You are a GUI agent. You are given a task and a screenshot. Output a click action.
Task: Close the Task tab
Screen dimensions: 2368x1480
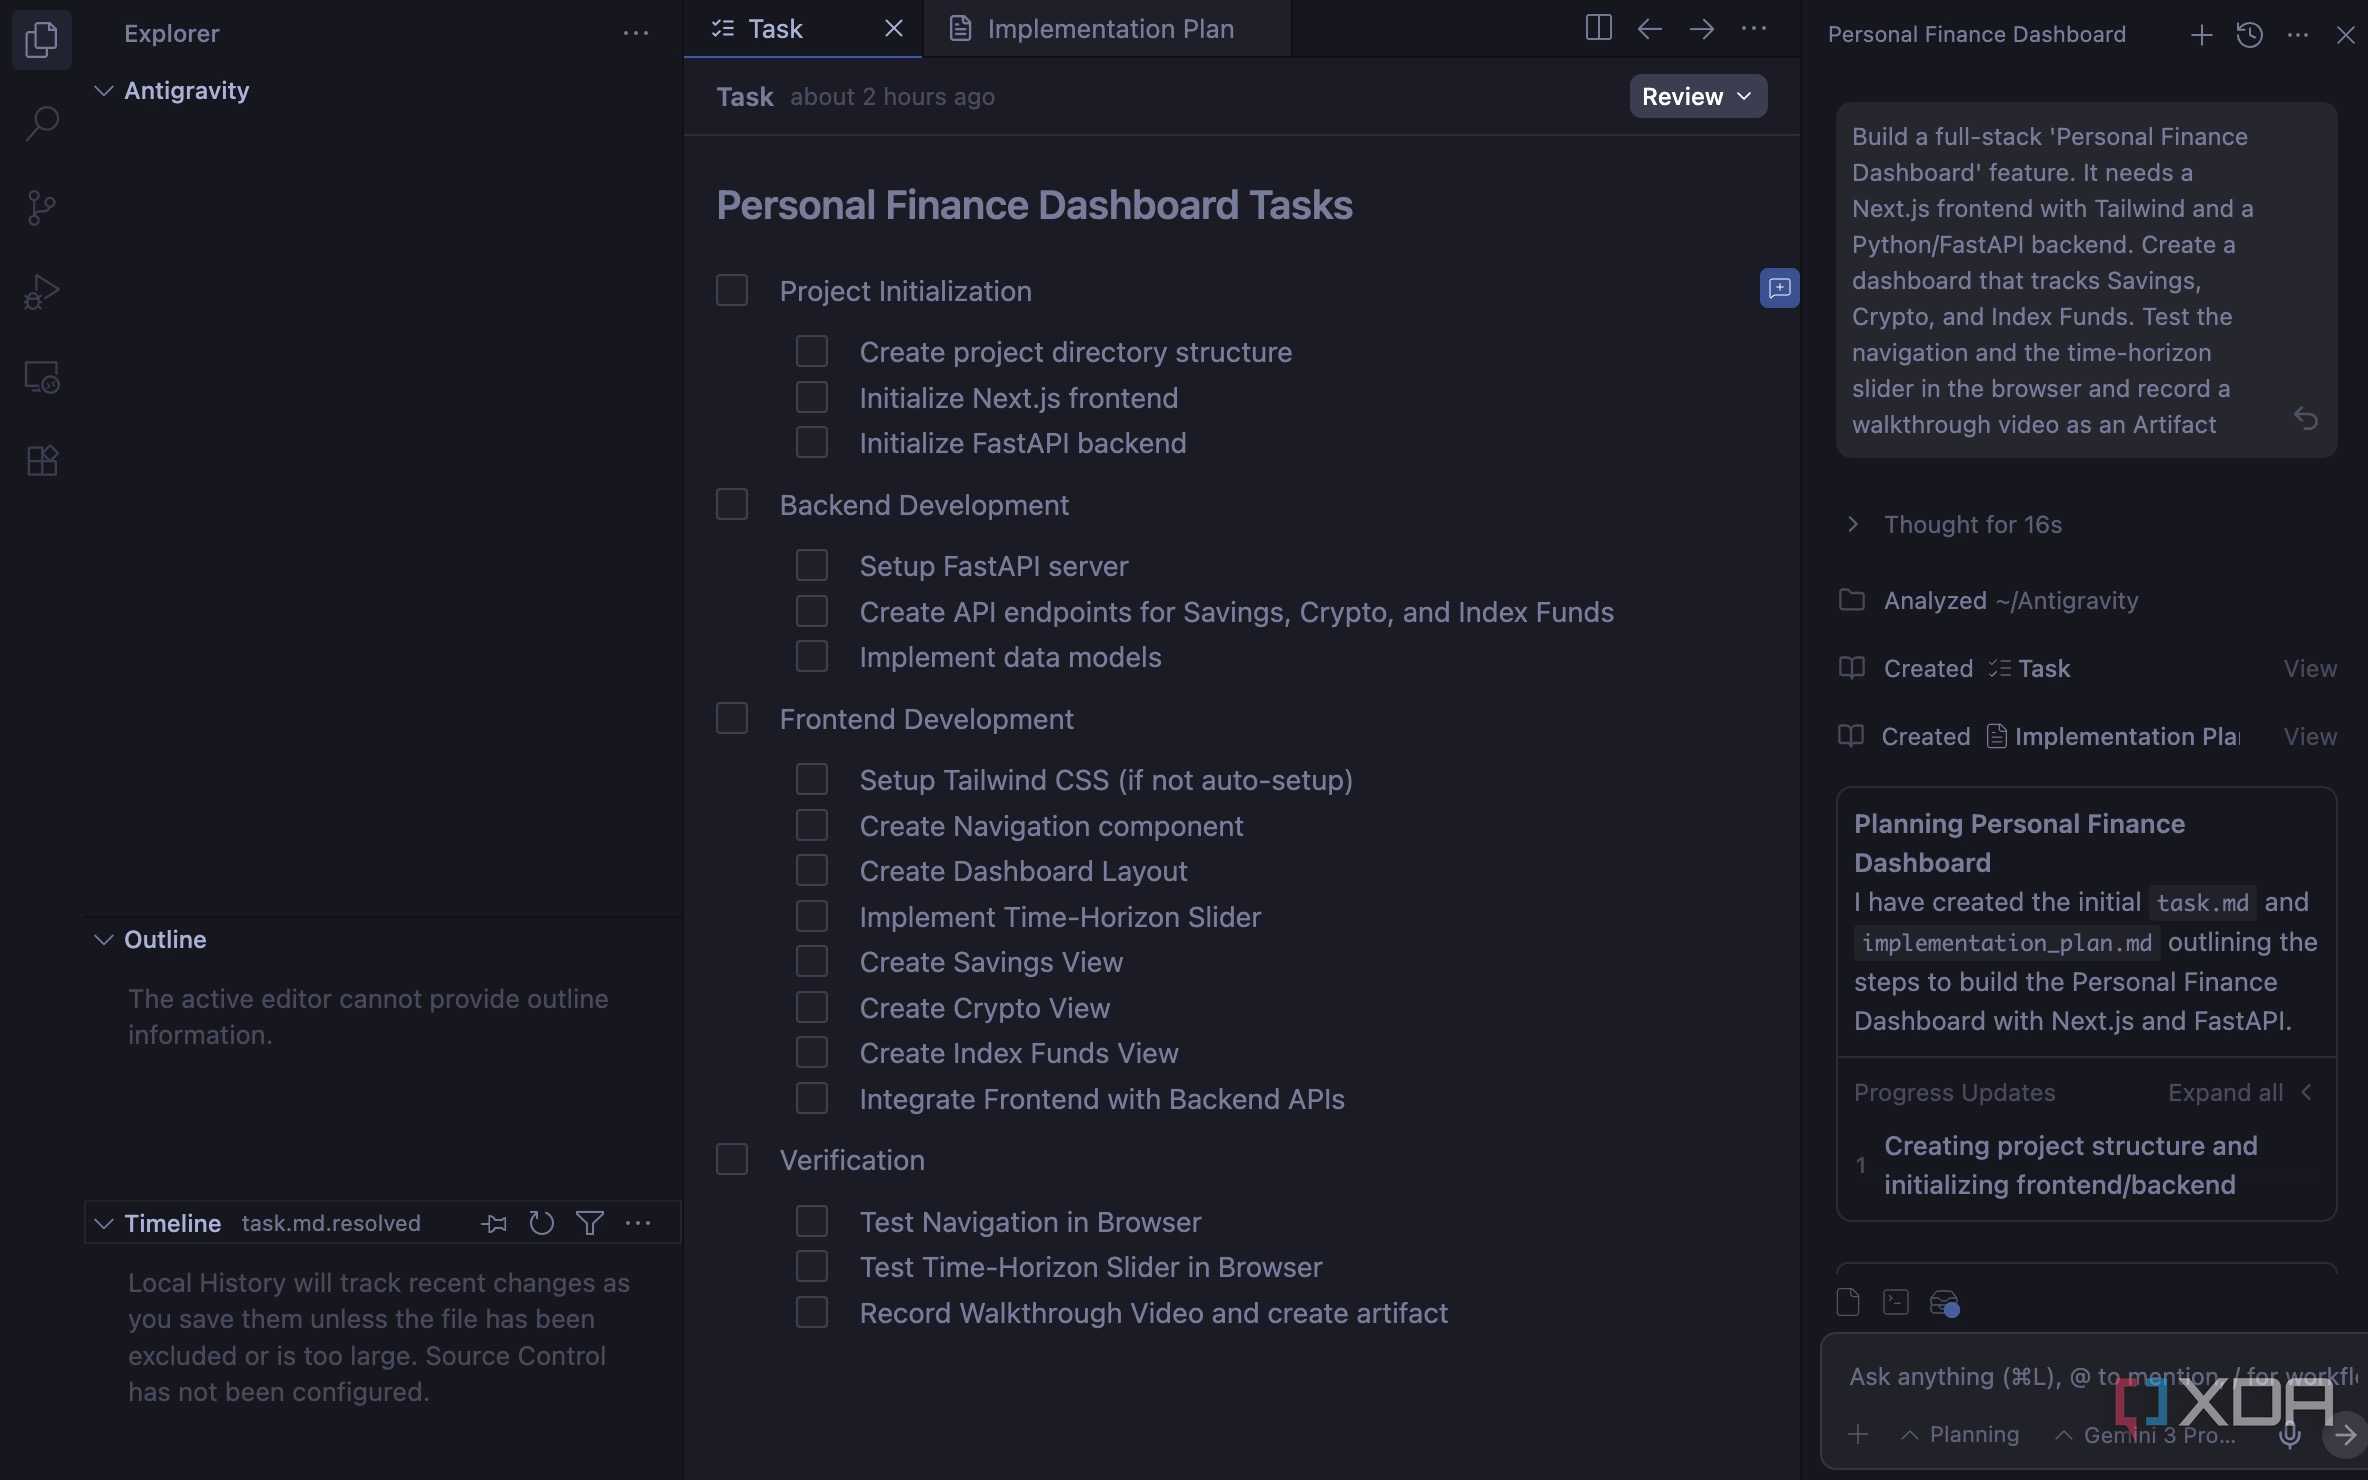coord(894,29)
